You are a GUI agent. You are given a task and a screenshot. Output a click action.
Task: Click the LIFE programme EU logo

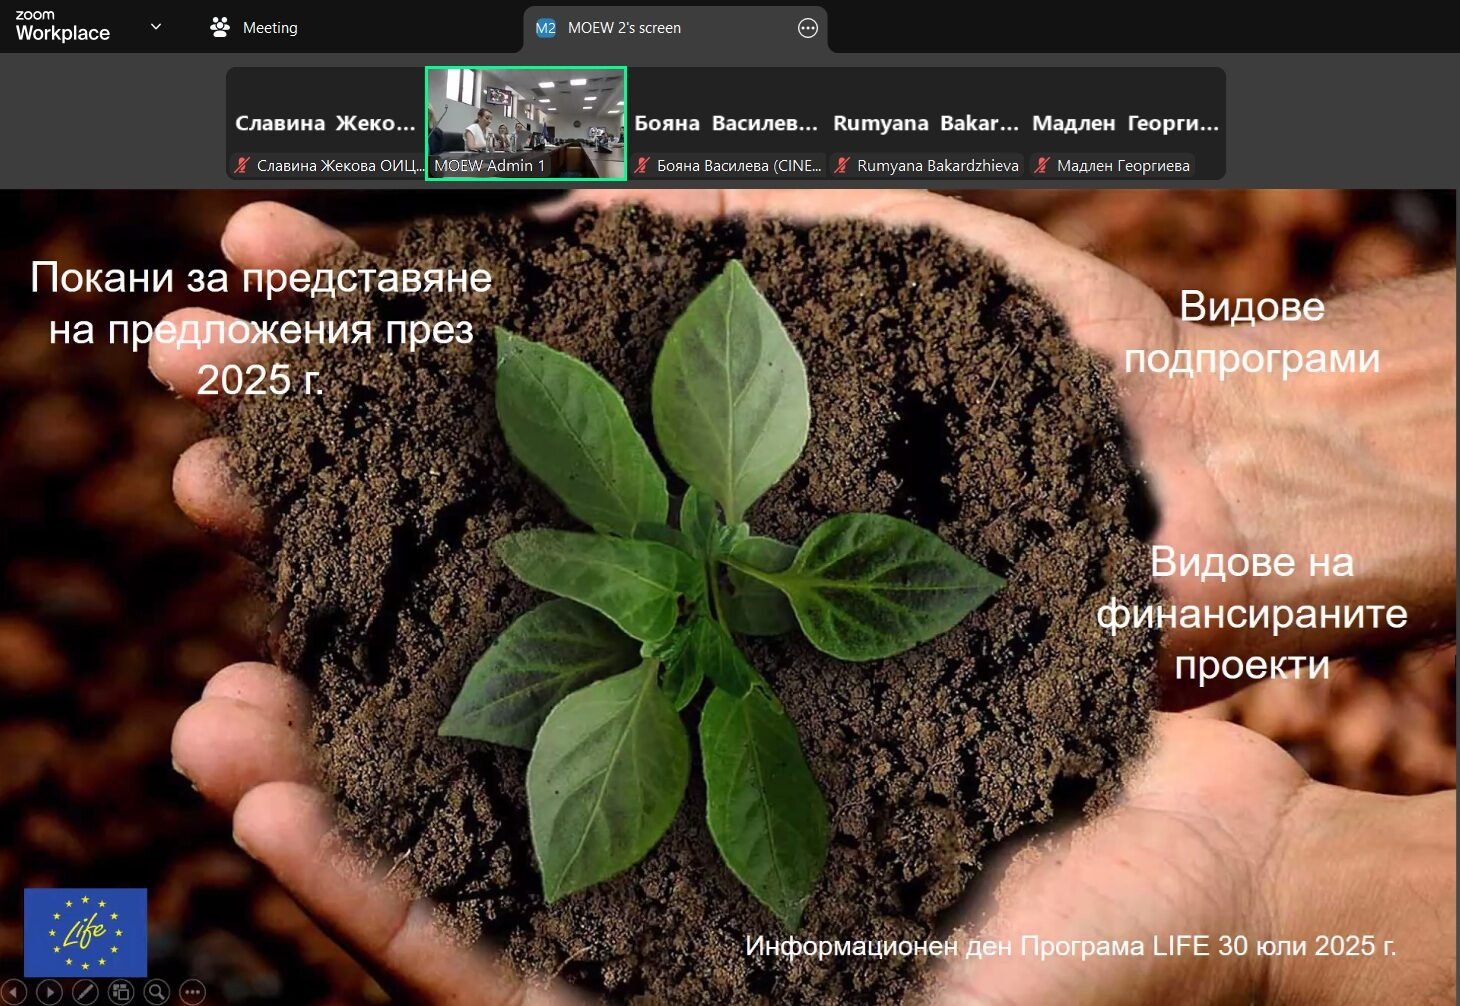pyautogui.click(x=85, y=932)
